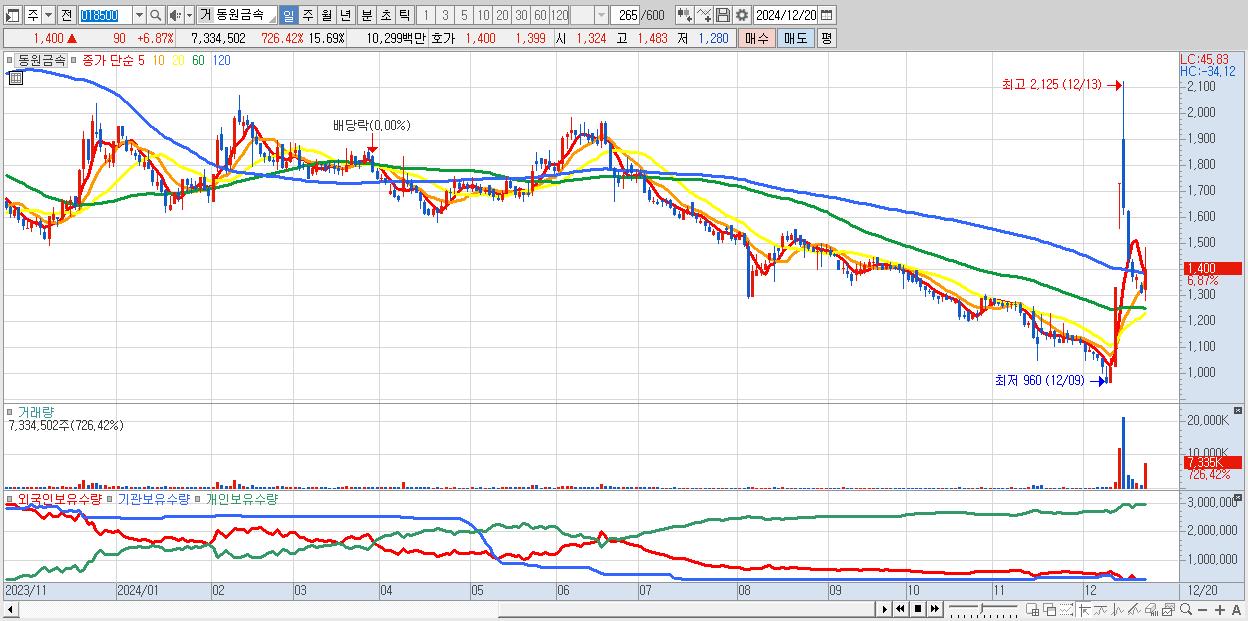Click the crosshair cursor tool icon

(1084, 610)
